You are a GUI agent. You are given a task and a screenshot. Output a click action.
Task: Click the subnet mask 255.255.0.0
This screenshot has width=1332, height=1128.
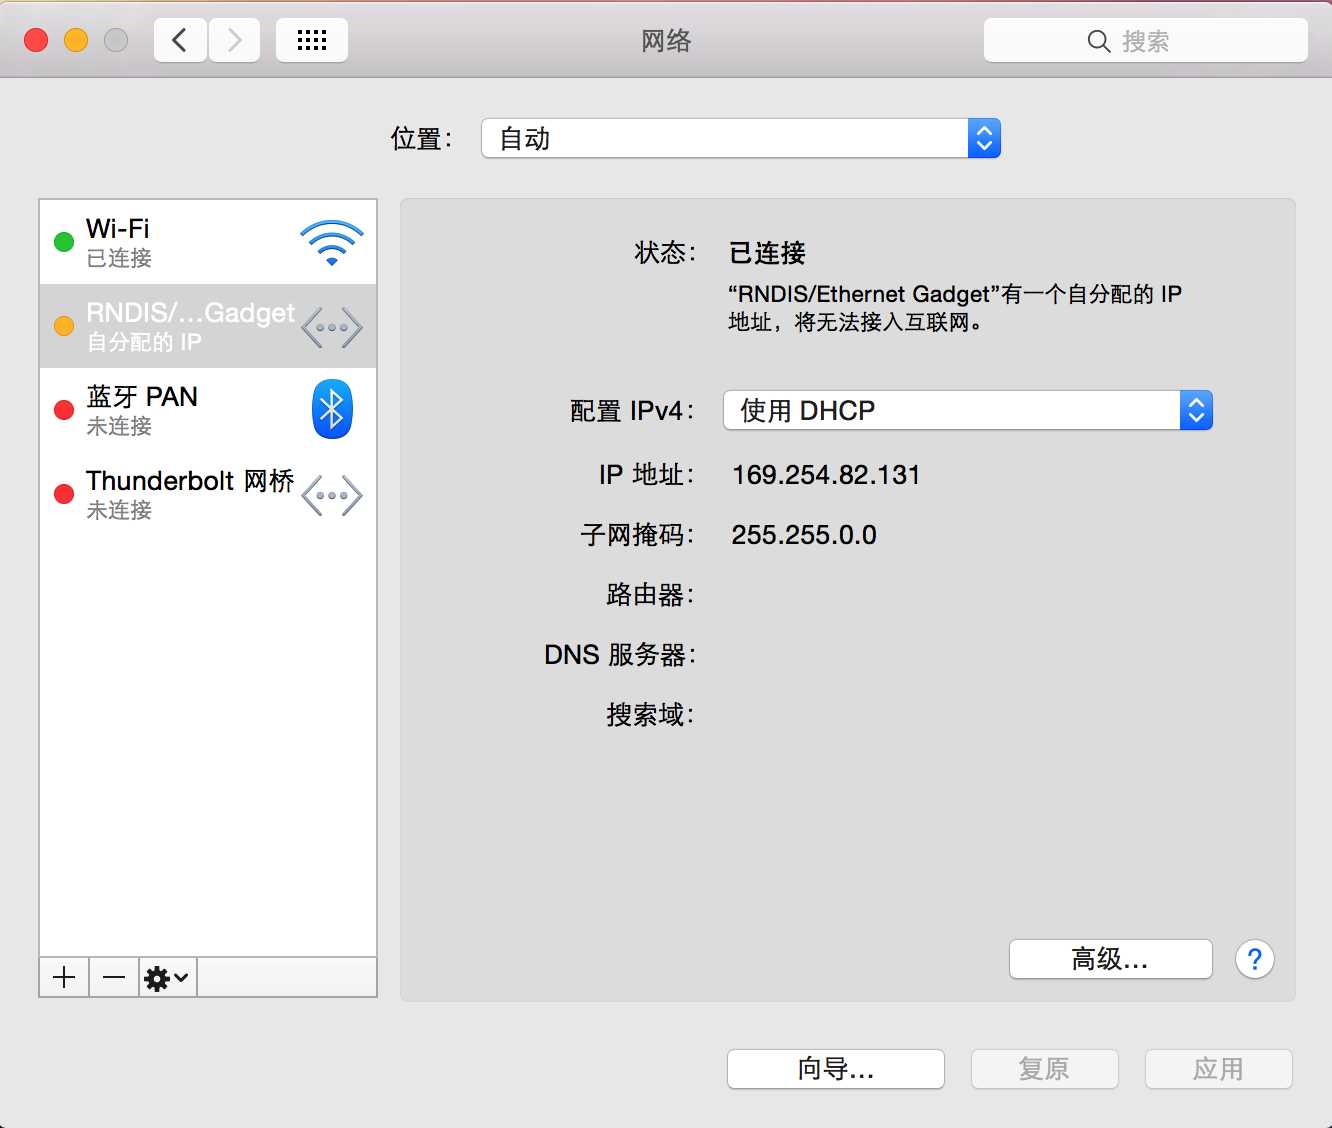coord(804,535)
